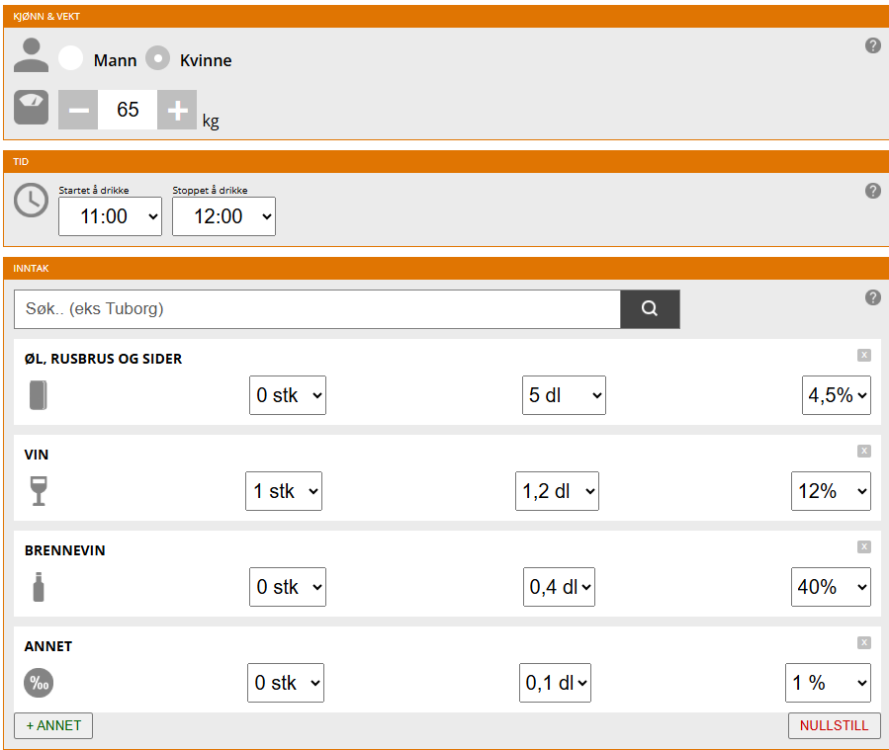Click the + ANNET button
889x750 pixels.
pyautogui.click(x=53, y=726)
